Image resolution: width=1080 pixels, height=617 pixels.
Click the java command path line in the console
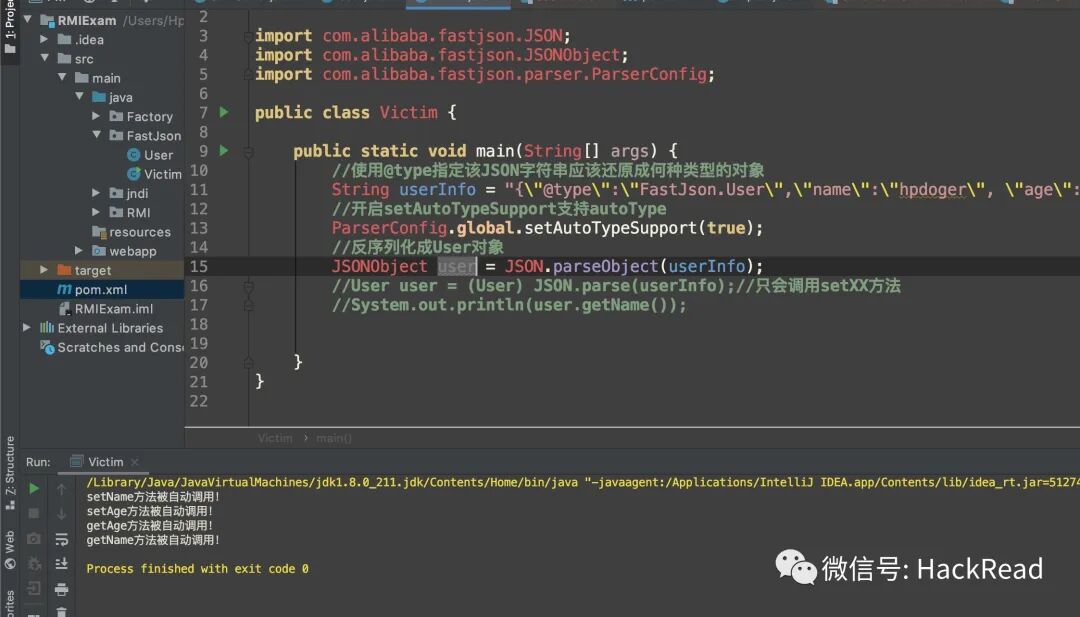[583, 482]
